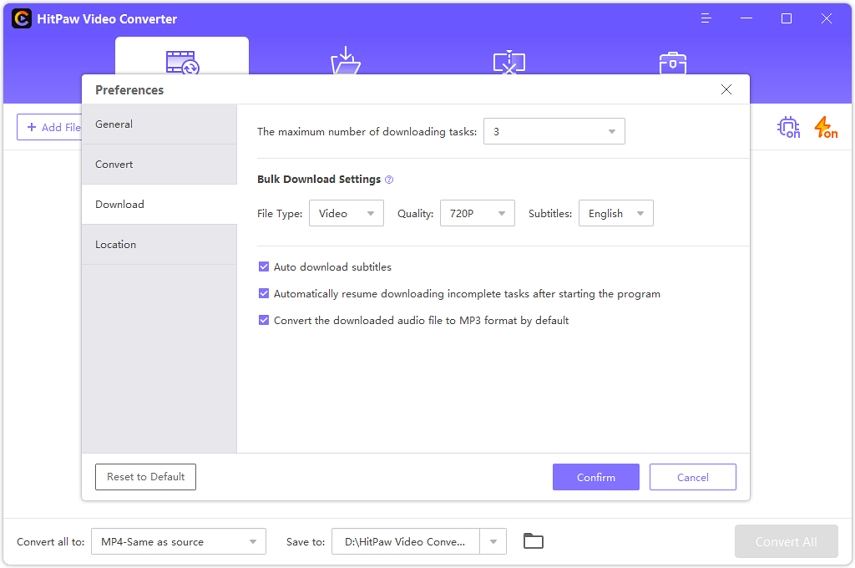Viewport: 855px width, 568px height.
Task: Expand maximum downloading tasks dropdown
Action: coord(554,131)
